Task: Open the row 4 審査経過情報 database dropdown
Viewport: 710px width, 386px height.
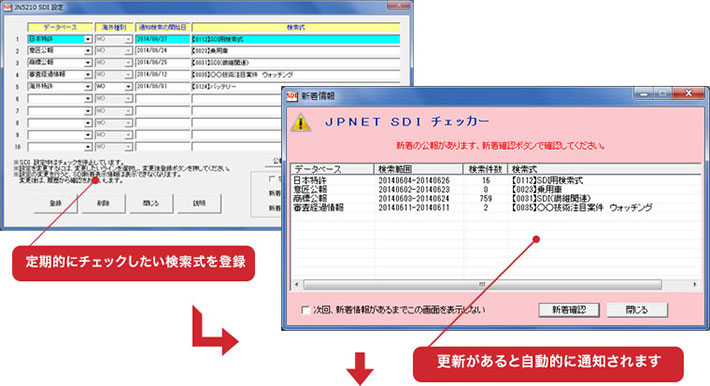Action: (88, 75)
